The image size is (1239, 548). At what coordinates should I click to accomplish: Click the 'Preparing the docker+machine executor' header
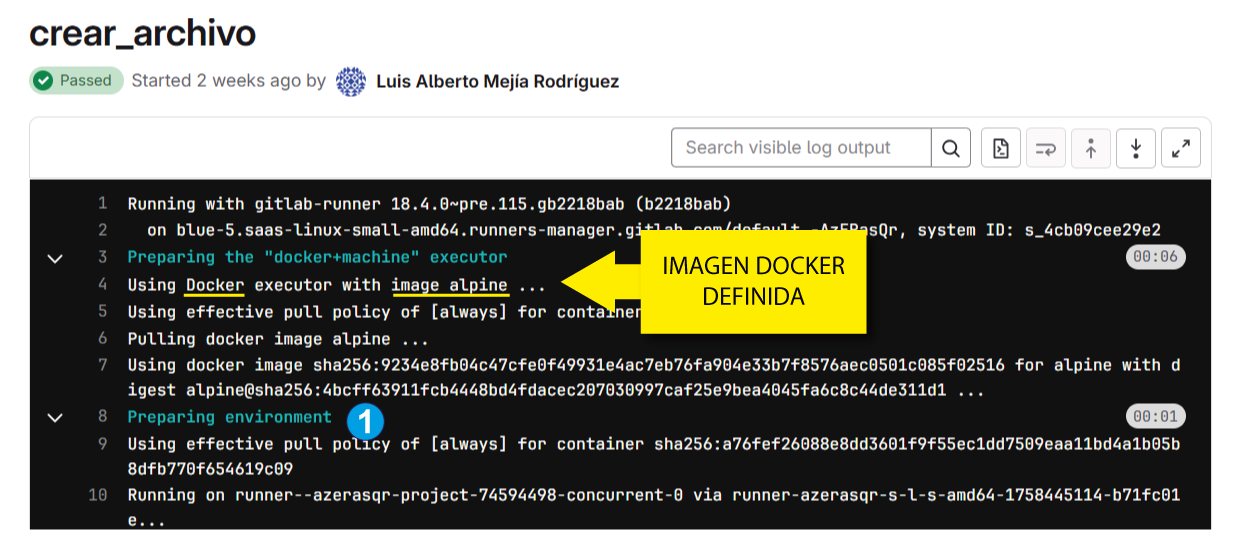[x=317, y=258]
